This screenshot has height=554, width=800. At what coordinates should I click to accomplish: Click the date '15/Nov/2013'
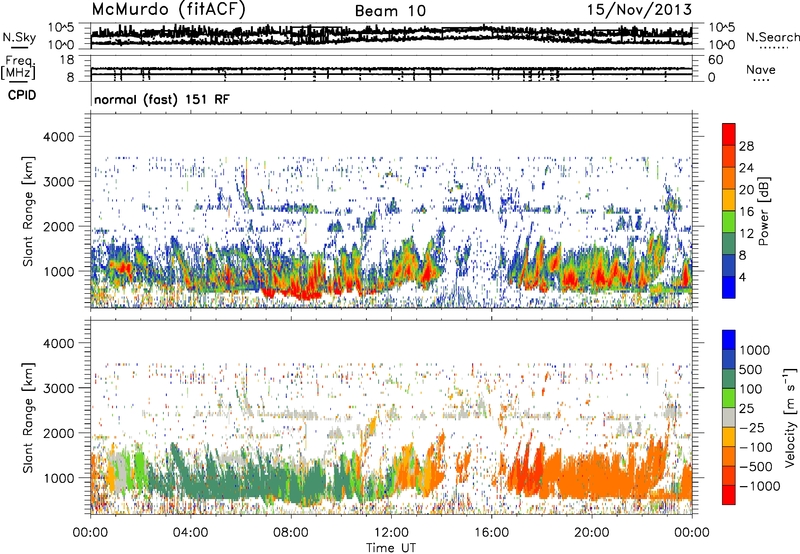(x=639, y=9)
